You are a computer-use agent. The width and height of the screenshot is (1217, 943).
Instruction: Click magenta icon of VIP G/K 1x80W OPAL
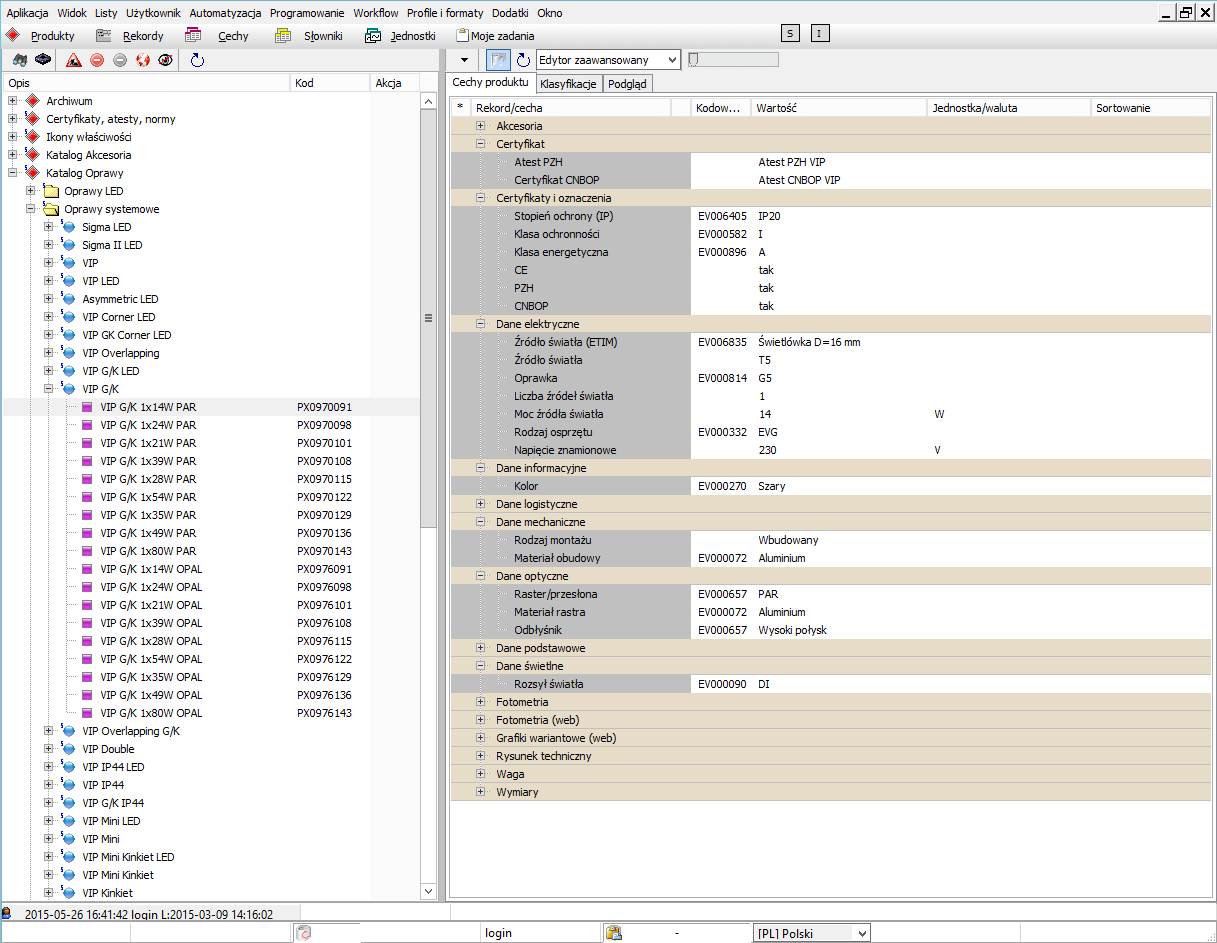[87, 713]
